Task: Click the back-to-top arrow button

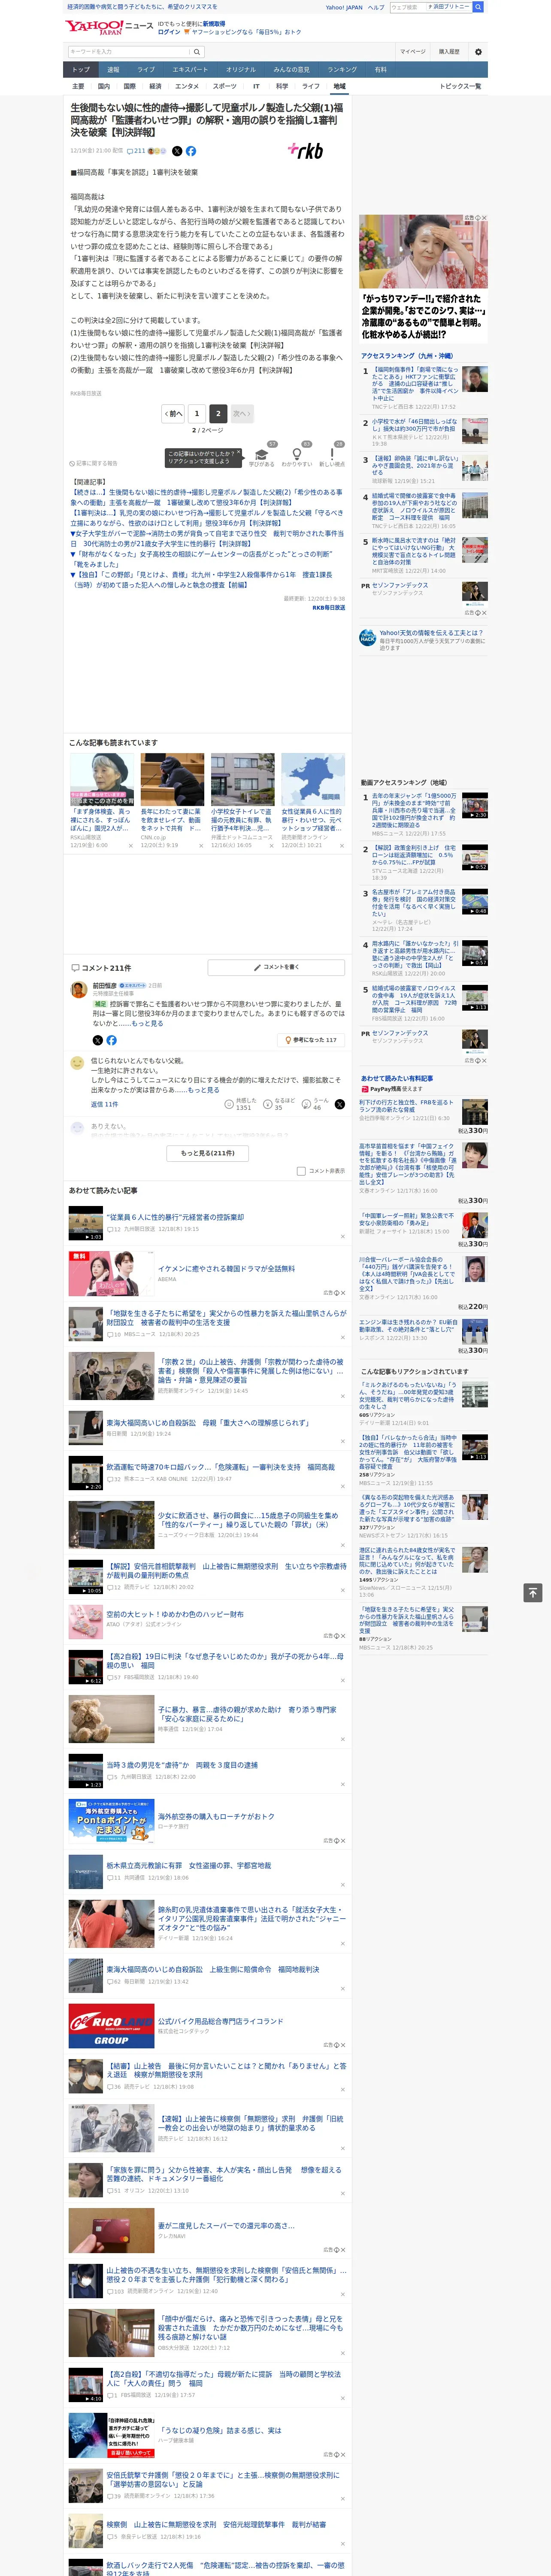Action: tap(532, 1593)
